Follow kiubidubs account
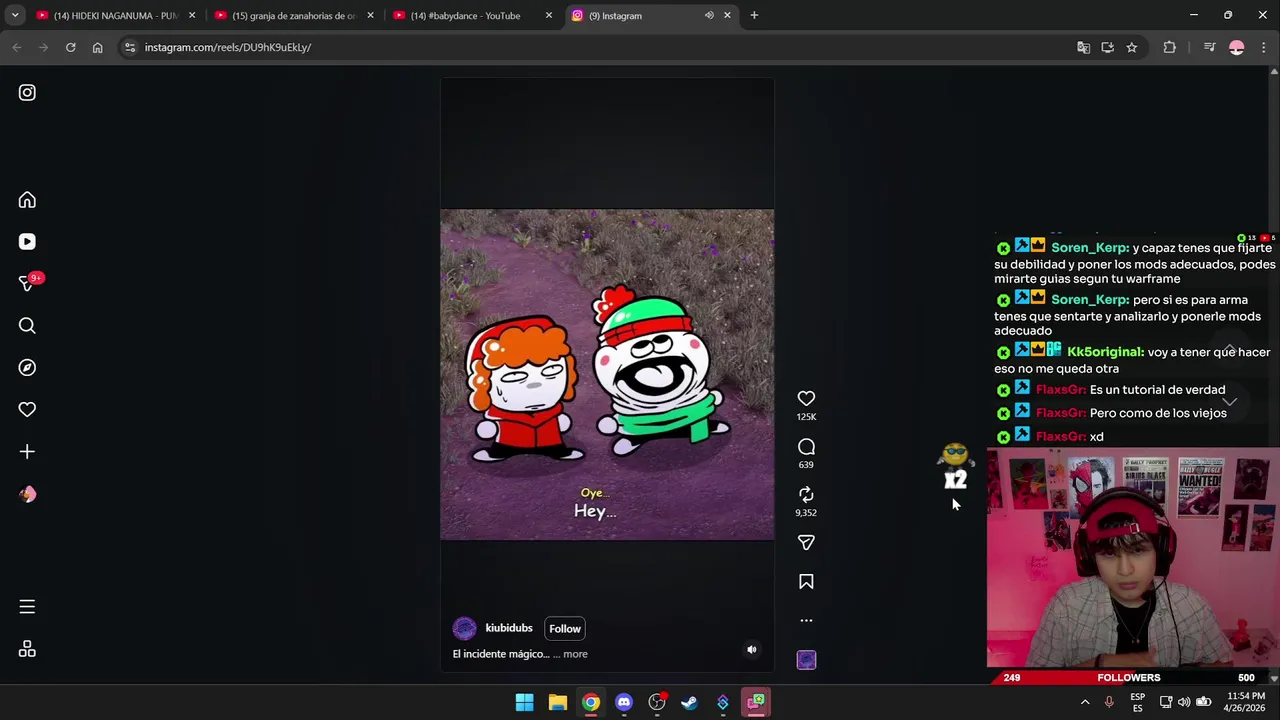Image resolution: width=1280 pixels, height=720 pixels. (565, 628)
